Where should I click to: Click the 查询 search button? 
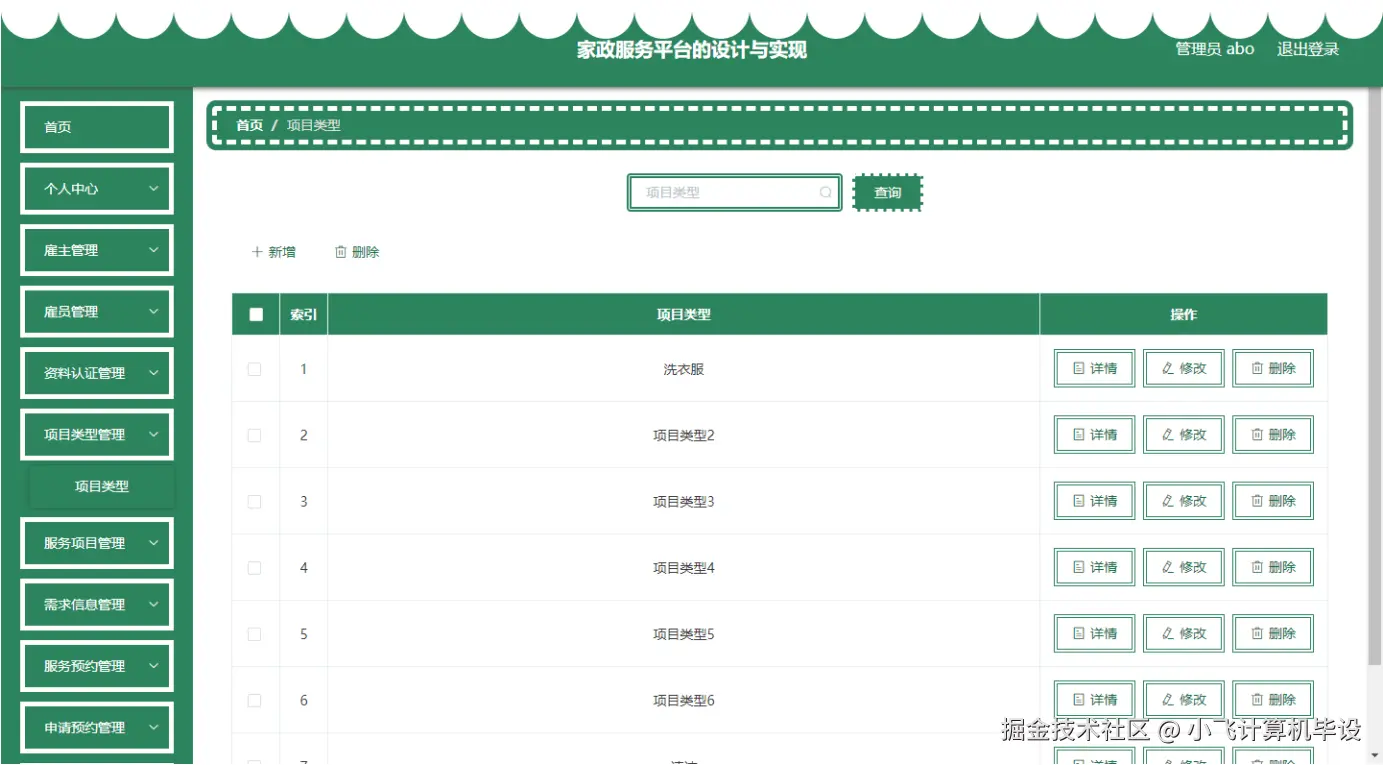(887, 192)
